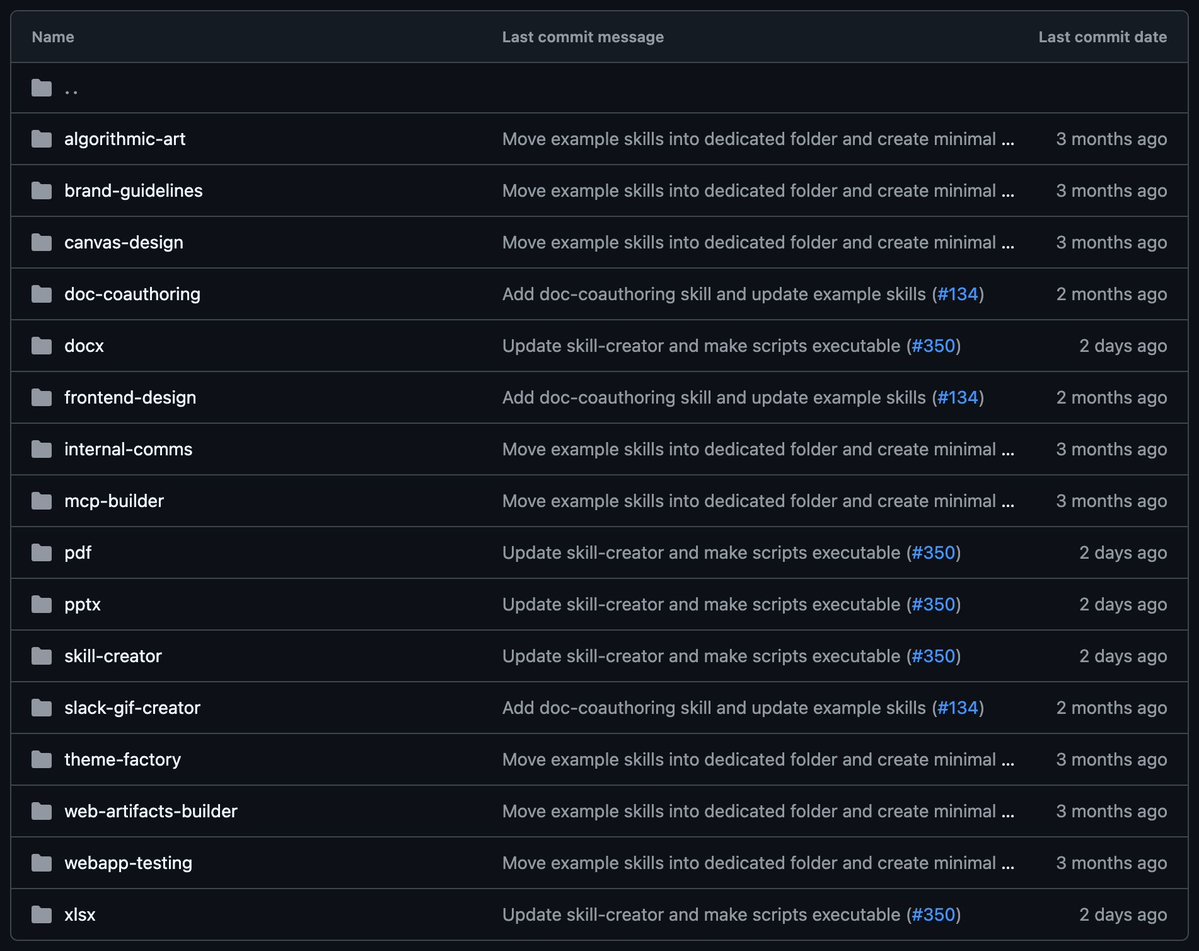The width and height of the screenshot is (1199, 951).
Task: Open pull request #350 in pptx row
Action: click(934, 605)
